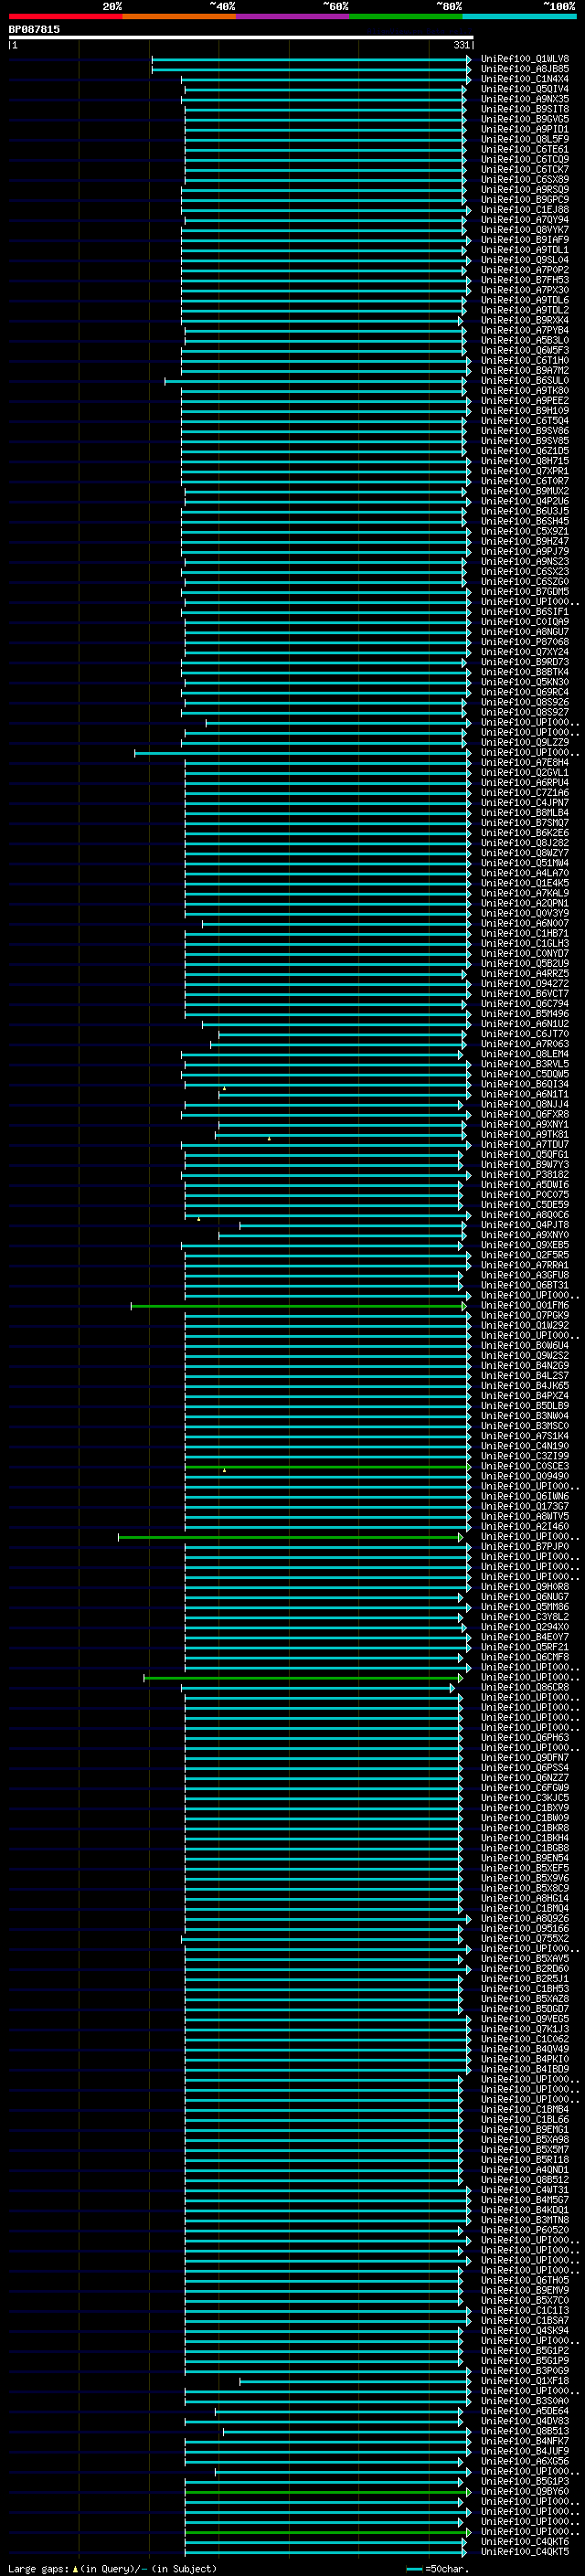
Task: Open the UniRef100_Q6CMF8 entry
Action: pyautogui.click(x=524, y=1657)
